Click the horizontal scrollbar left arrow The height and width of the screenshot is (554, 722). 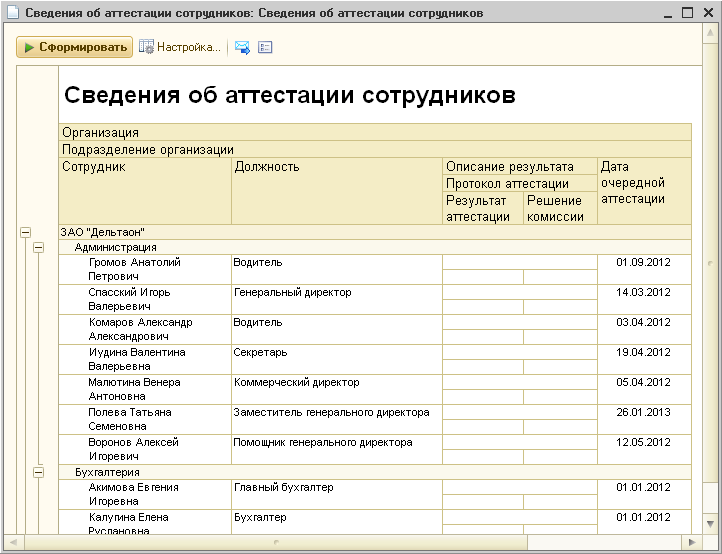[26, 541]
